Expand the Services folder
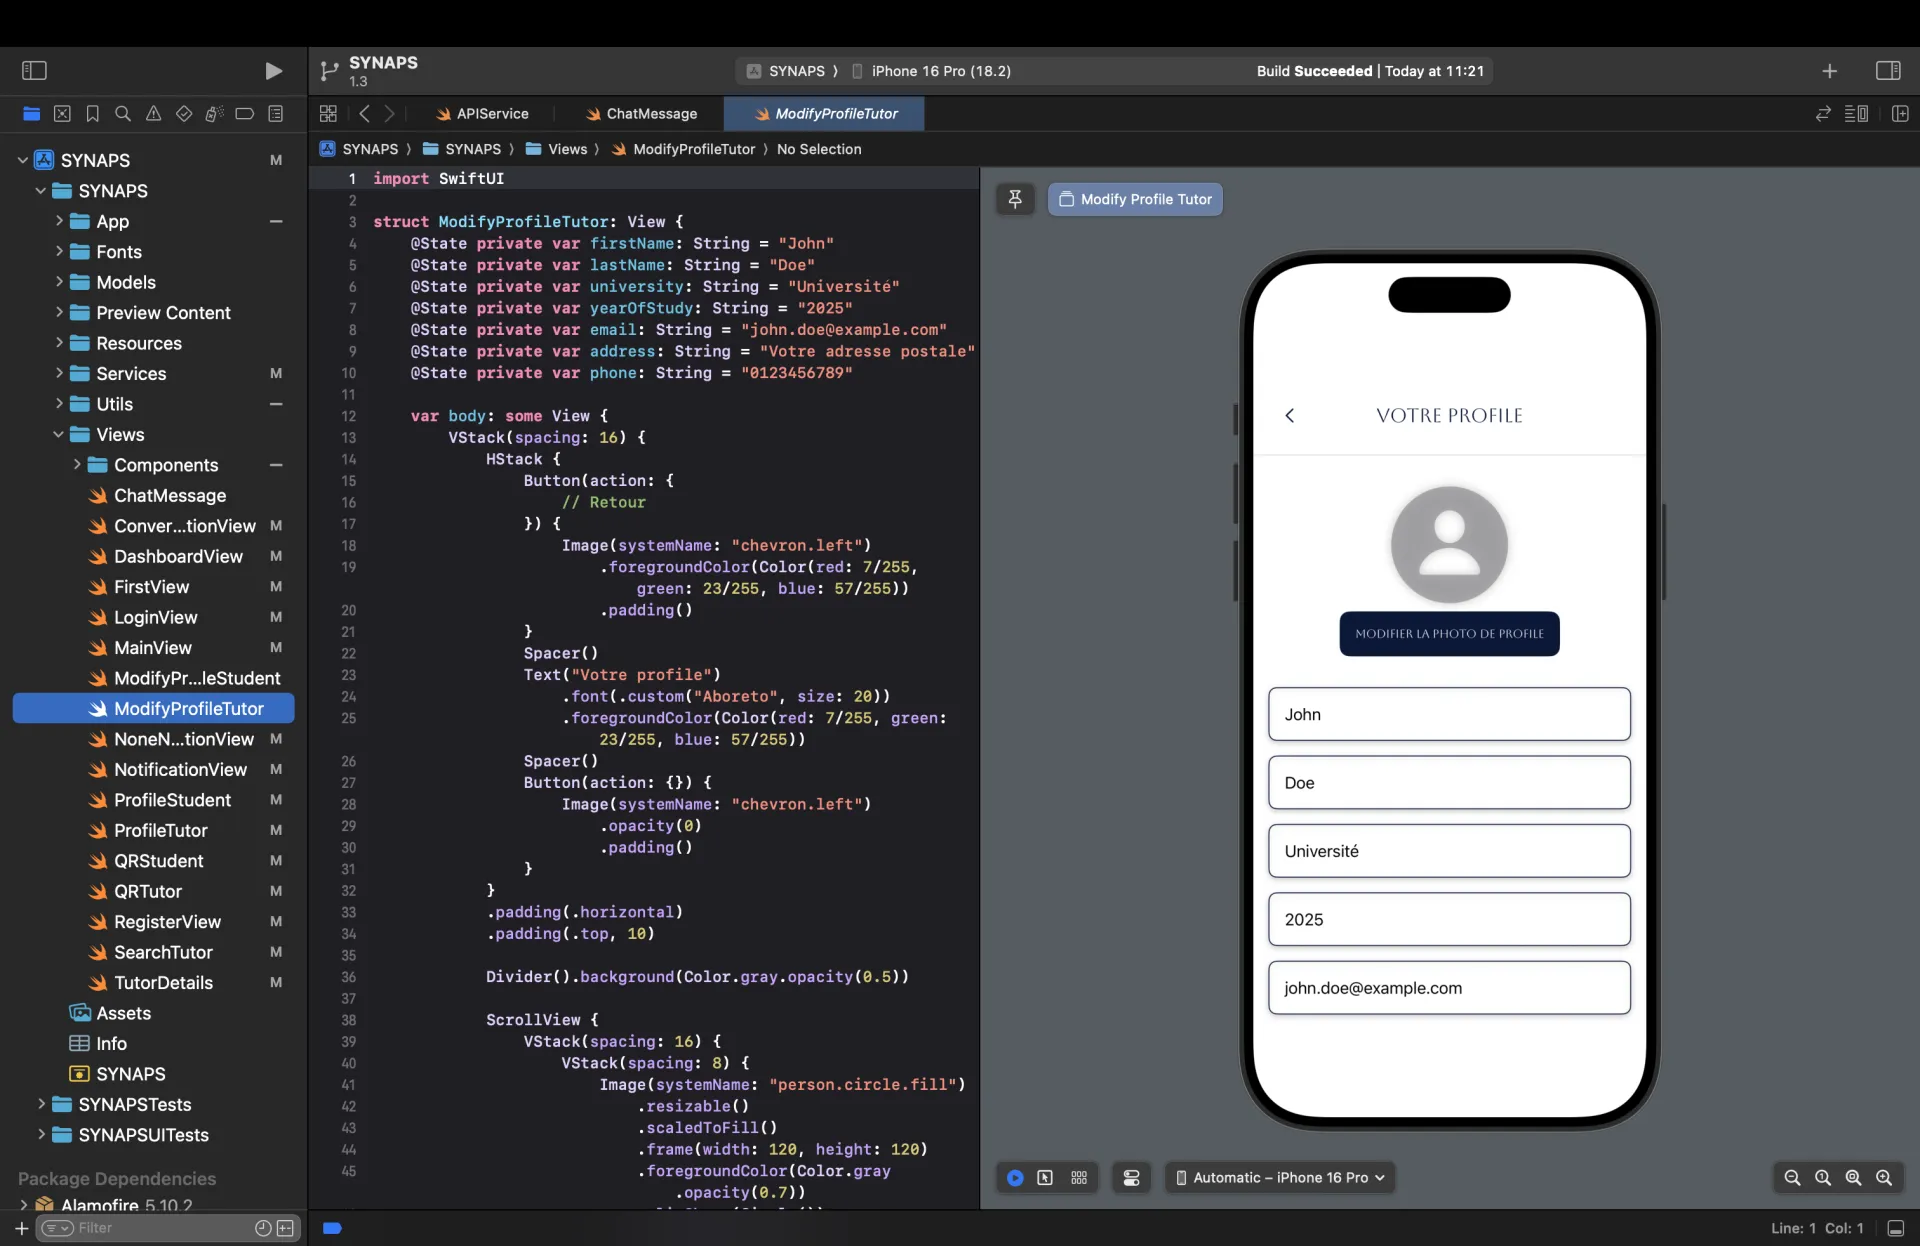 tap(59, 373)
